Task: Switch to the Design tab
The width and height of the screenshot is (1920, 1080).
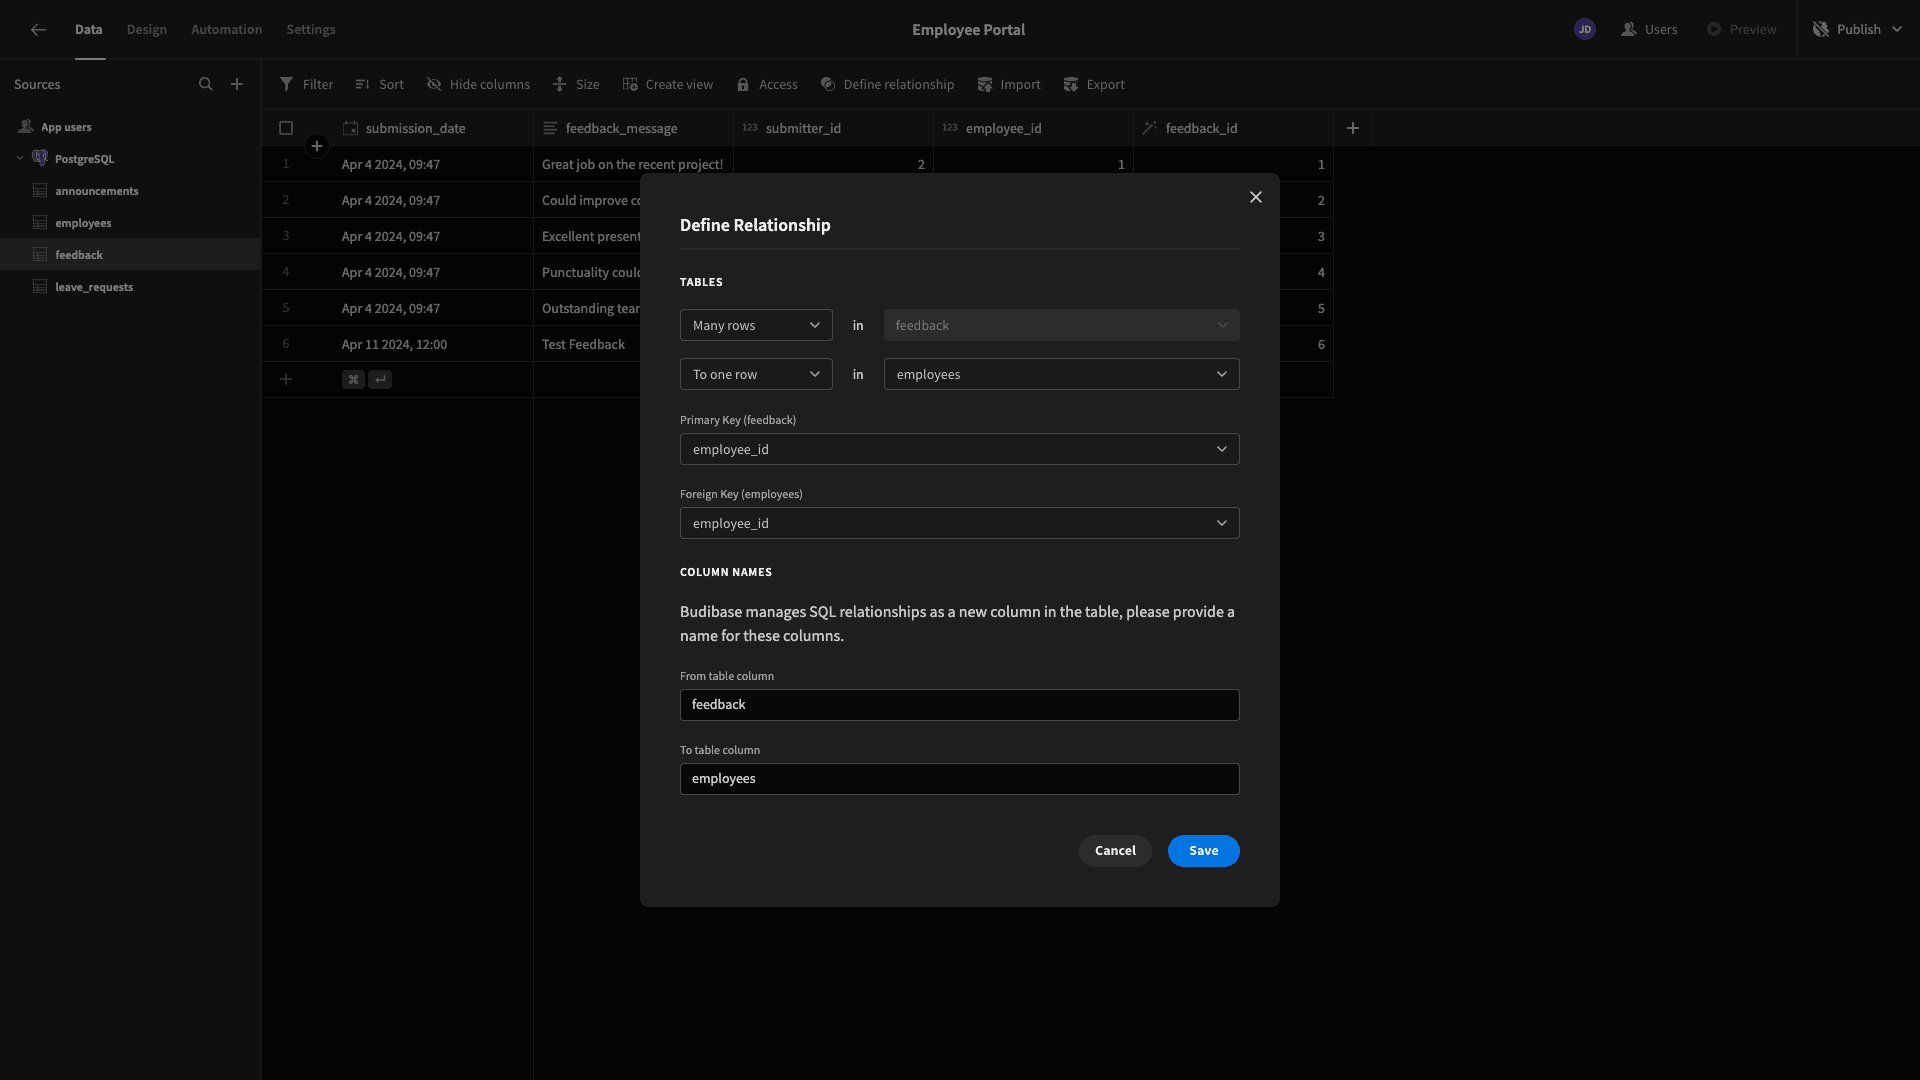Action: pos(147,30)
